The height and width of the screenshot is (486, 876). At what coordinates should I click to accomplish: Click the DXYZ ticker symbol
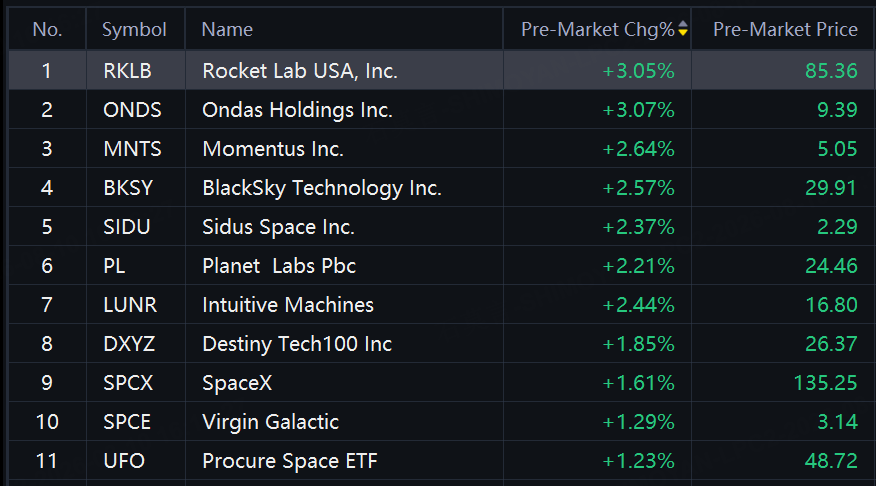click(x=129, y=344)
